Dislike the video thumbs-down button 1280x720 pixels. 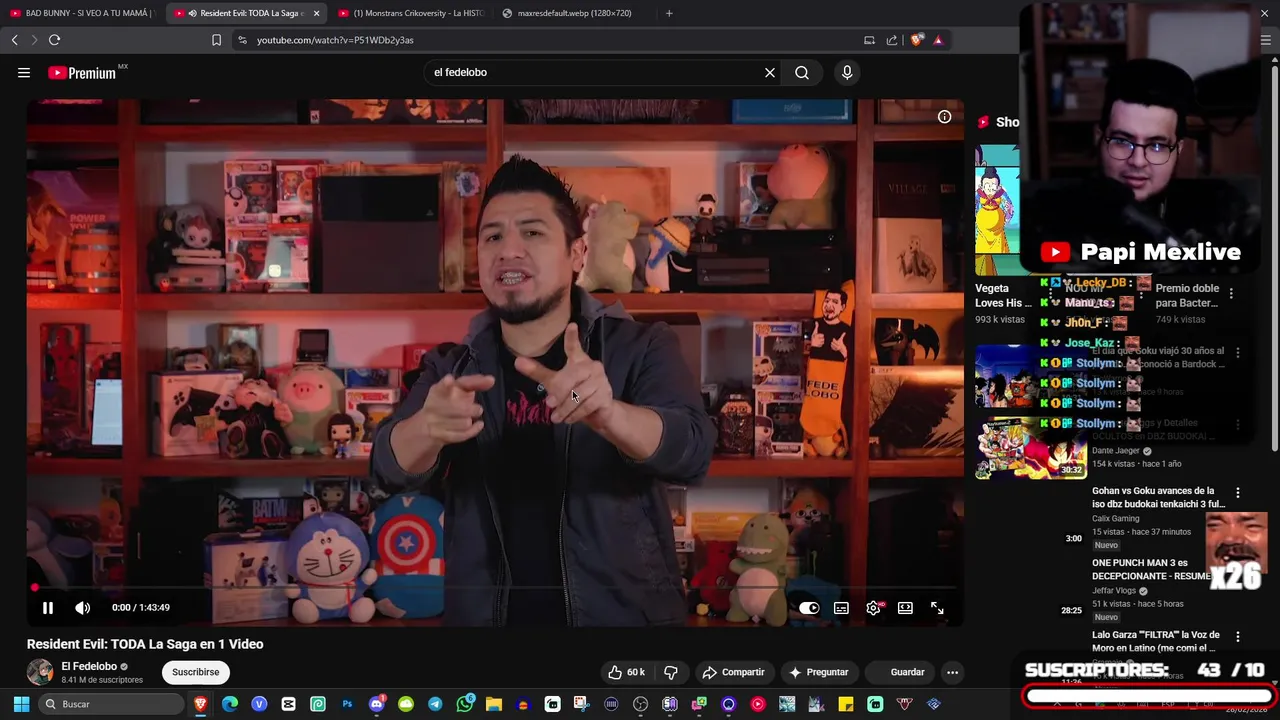671,672
